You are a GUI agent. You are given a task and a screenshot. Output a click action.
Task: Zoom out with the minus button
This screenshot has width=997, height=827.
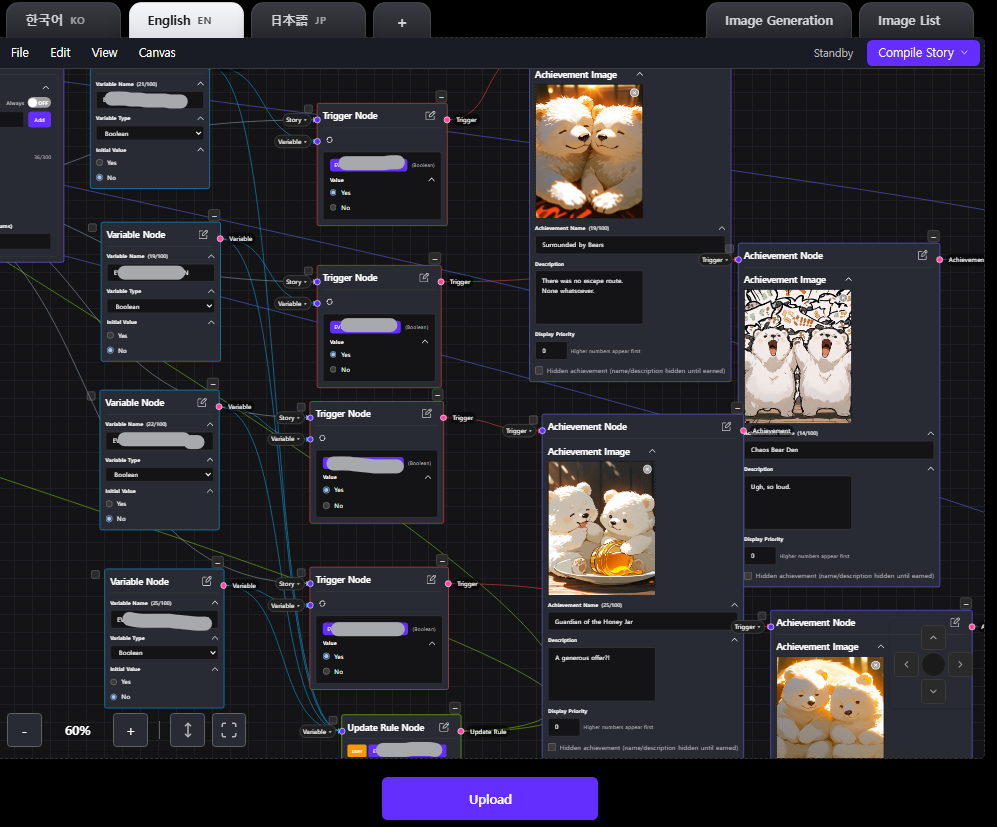pos(24,730)
